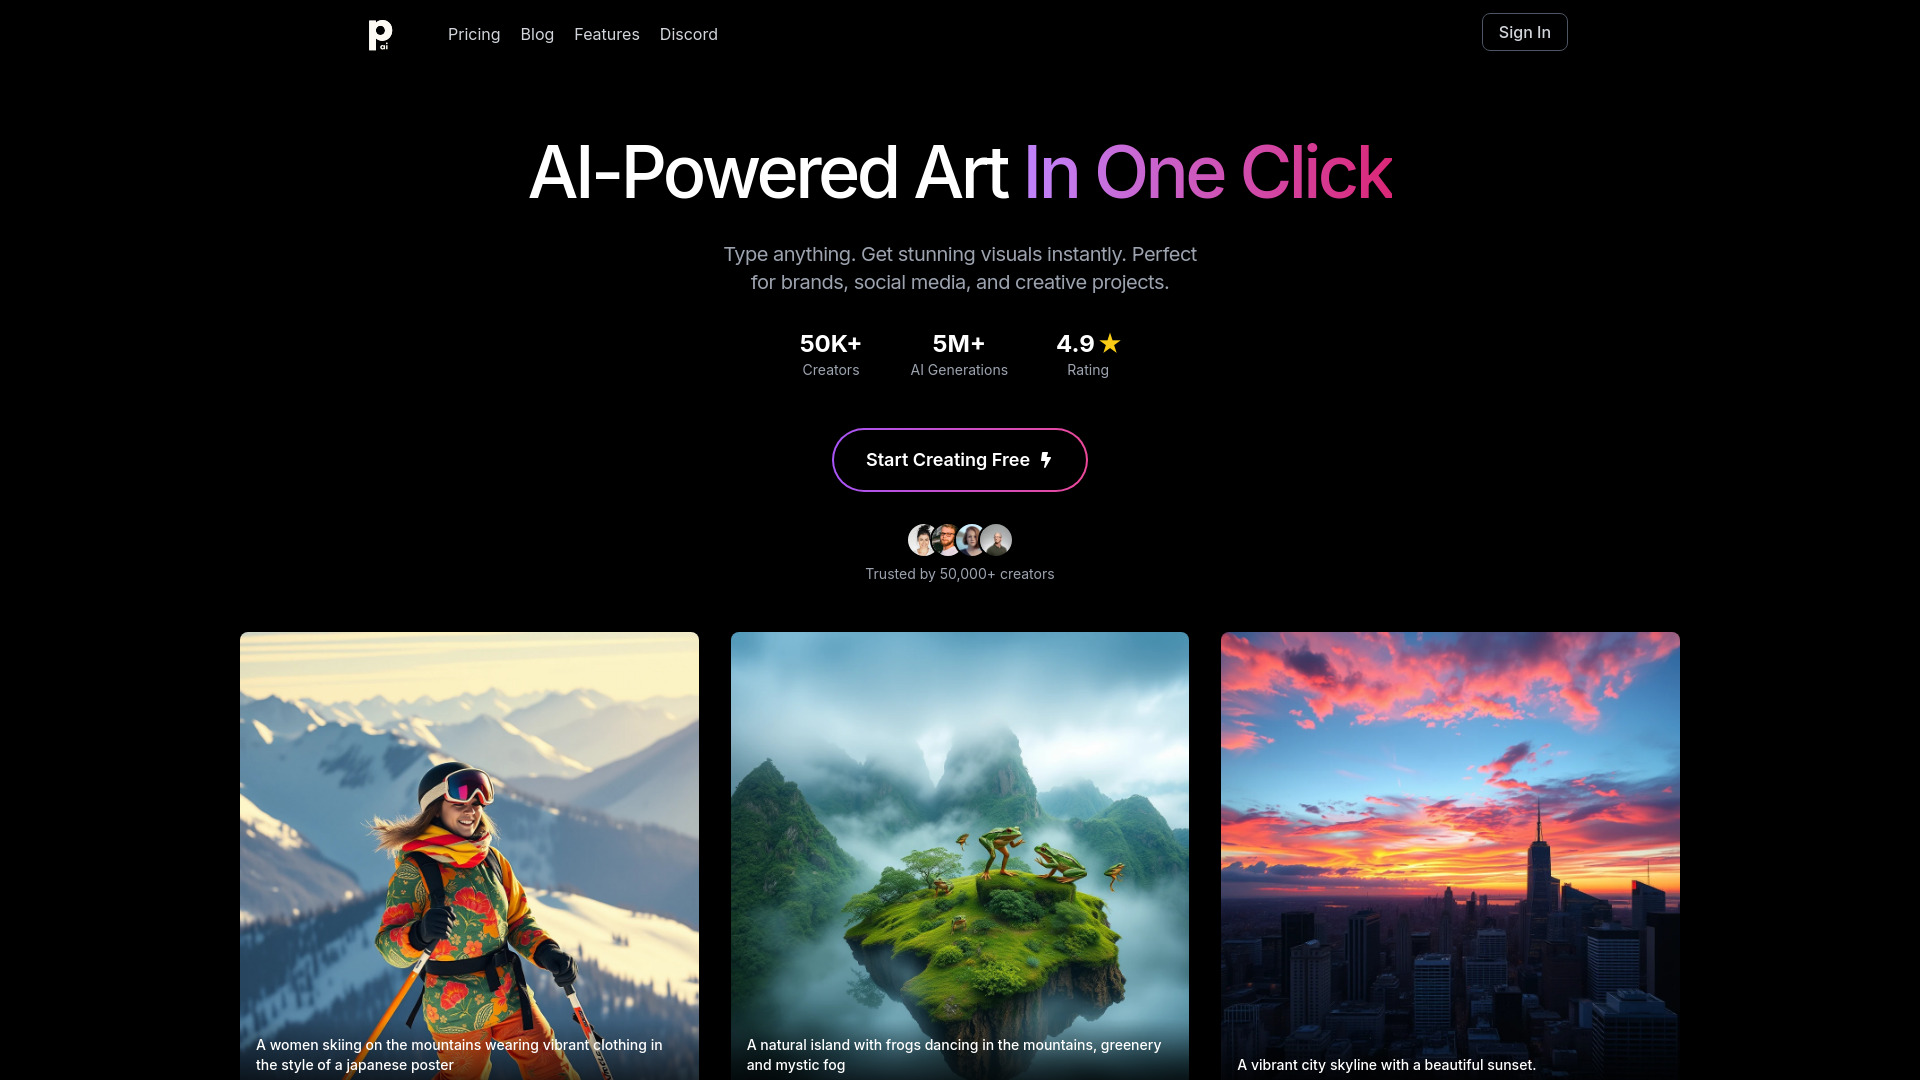
Task: Click the Features navigation tab
Action: pyautogui.click(x=607, y=33)
